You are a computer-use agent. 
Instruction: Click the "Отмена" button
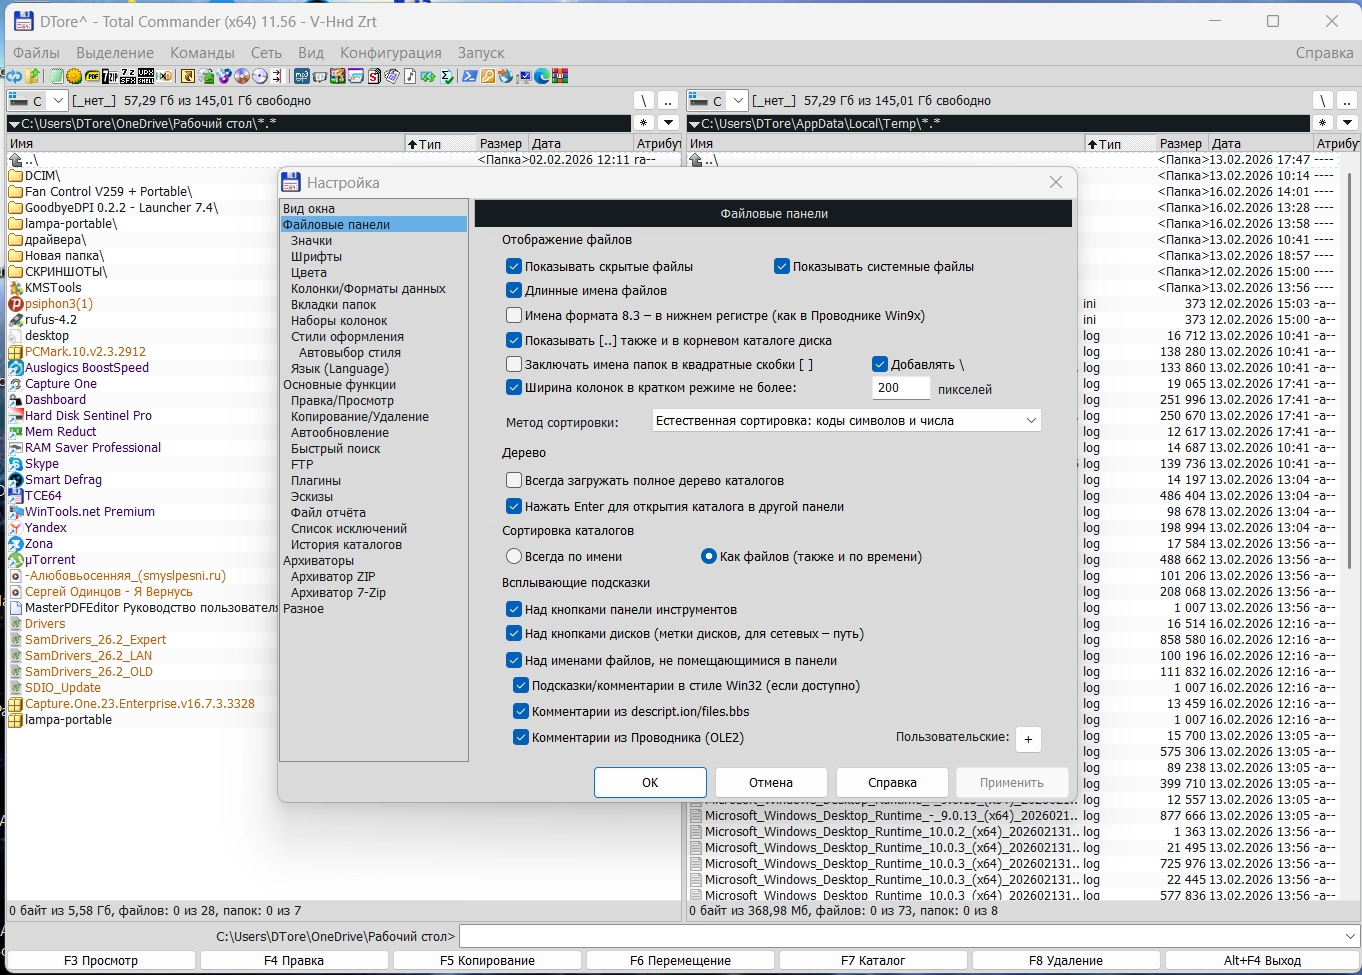(770, 783)
